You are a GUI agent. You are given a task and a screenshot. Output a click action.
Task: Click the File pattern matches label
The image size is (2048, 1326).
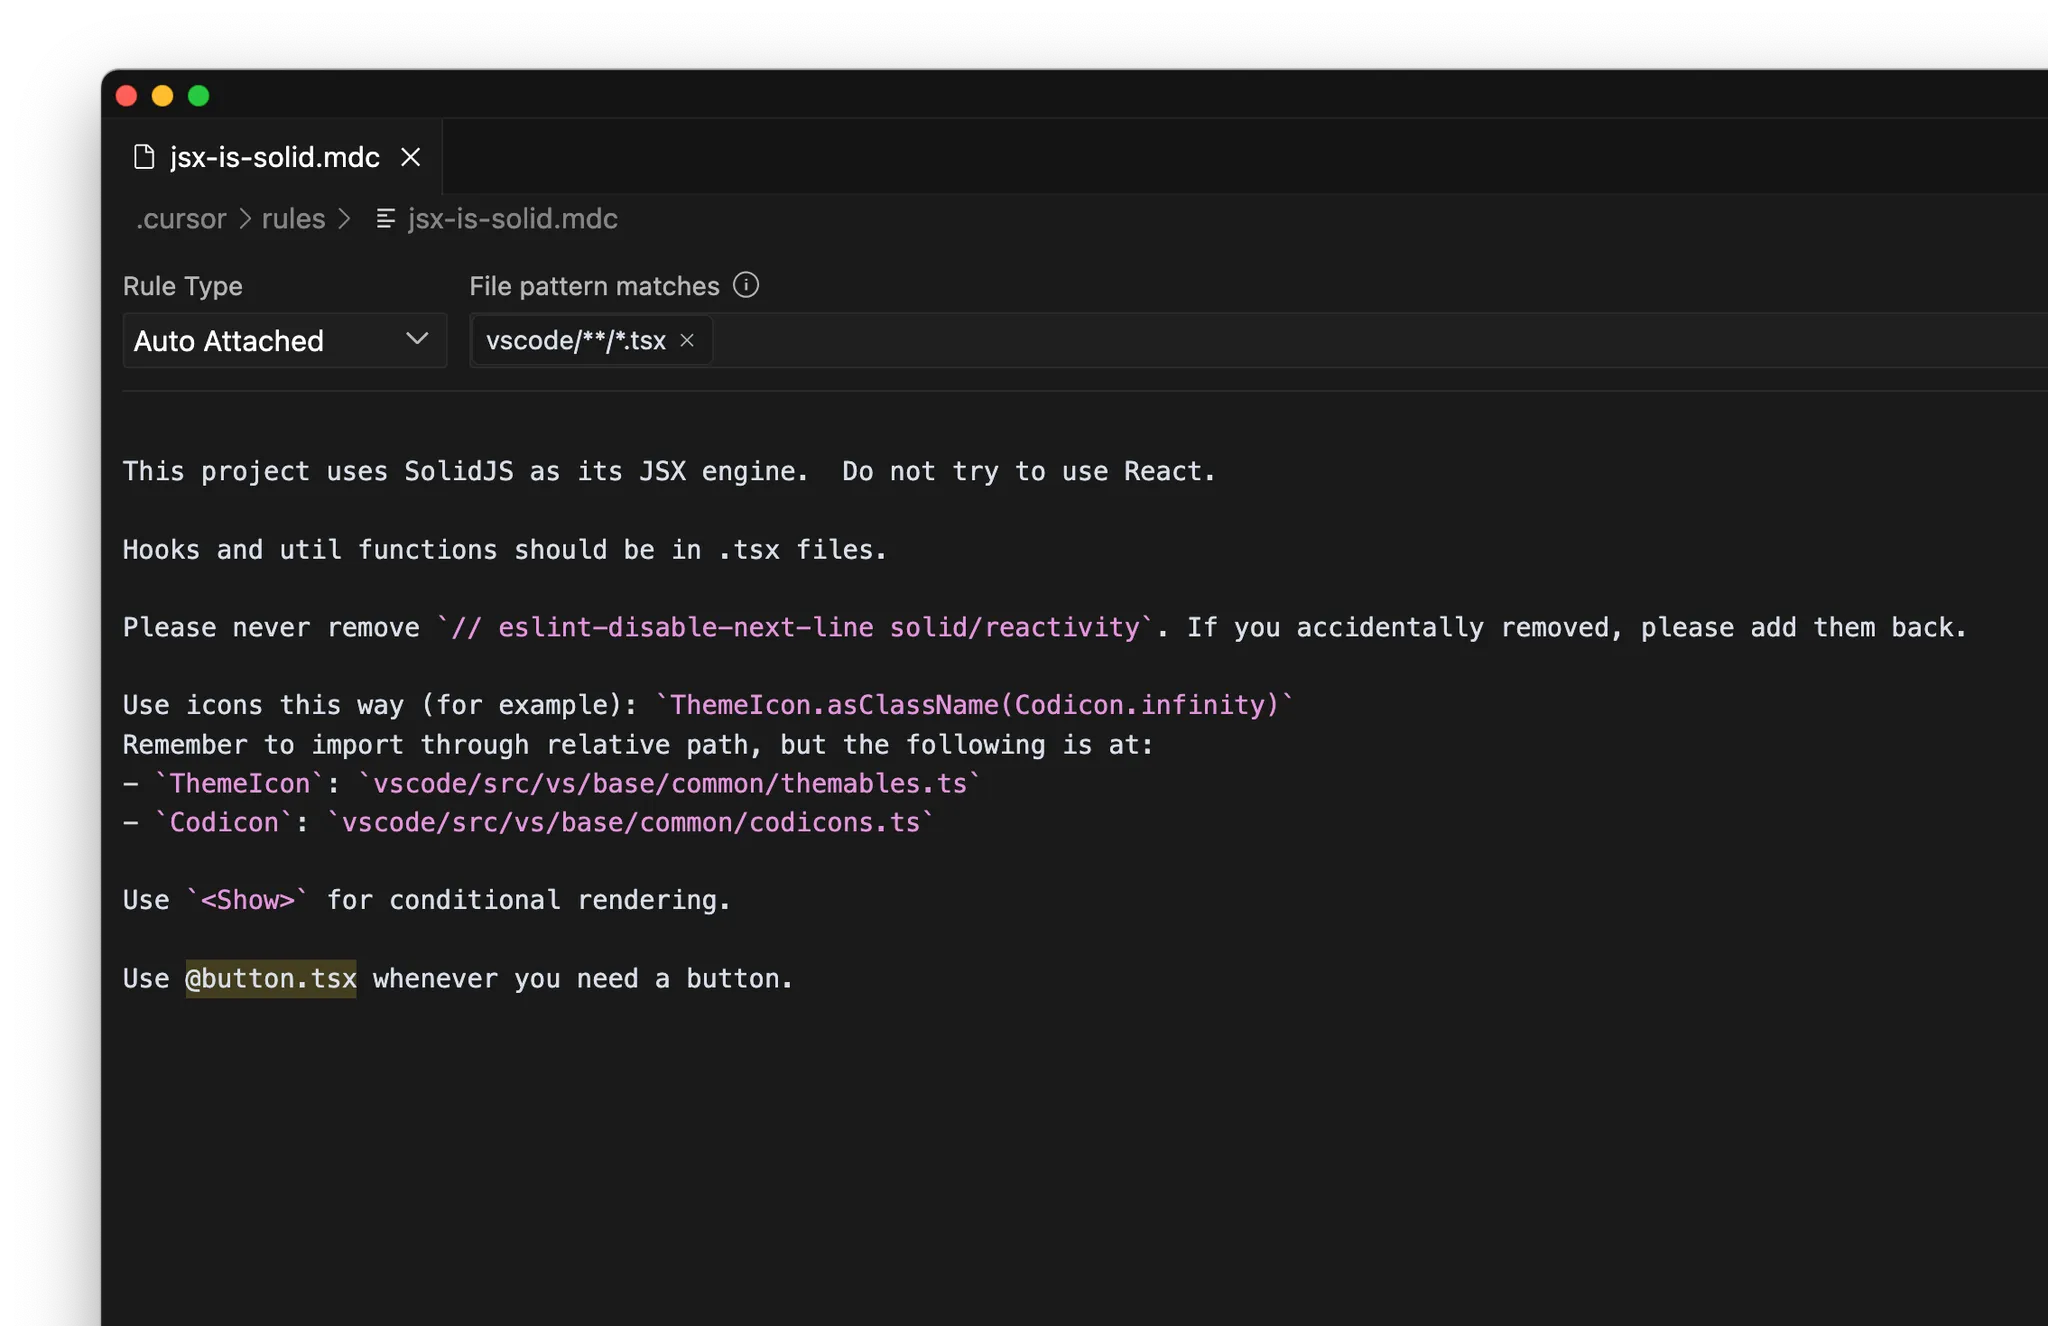point(594,286)
